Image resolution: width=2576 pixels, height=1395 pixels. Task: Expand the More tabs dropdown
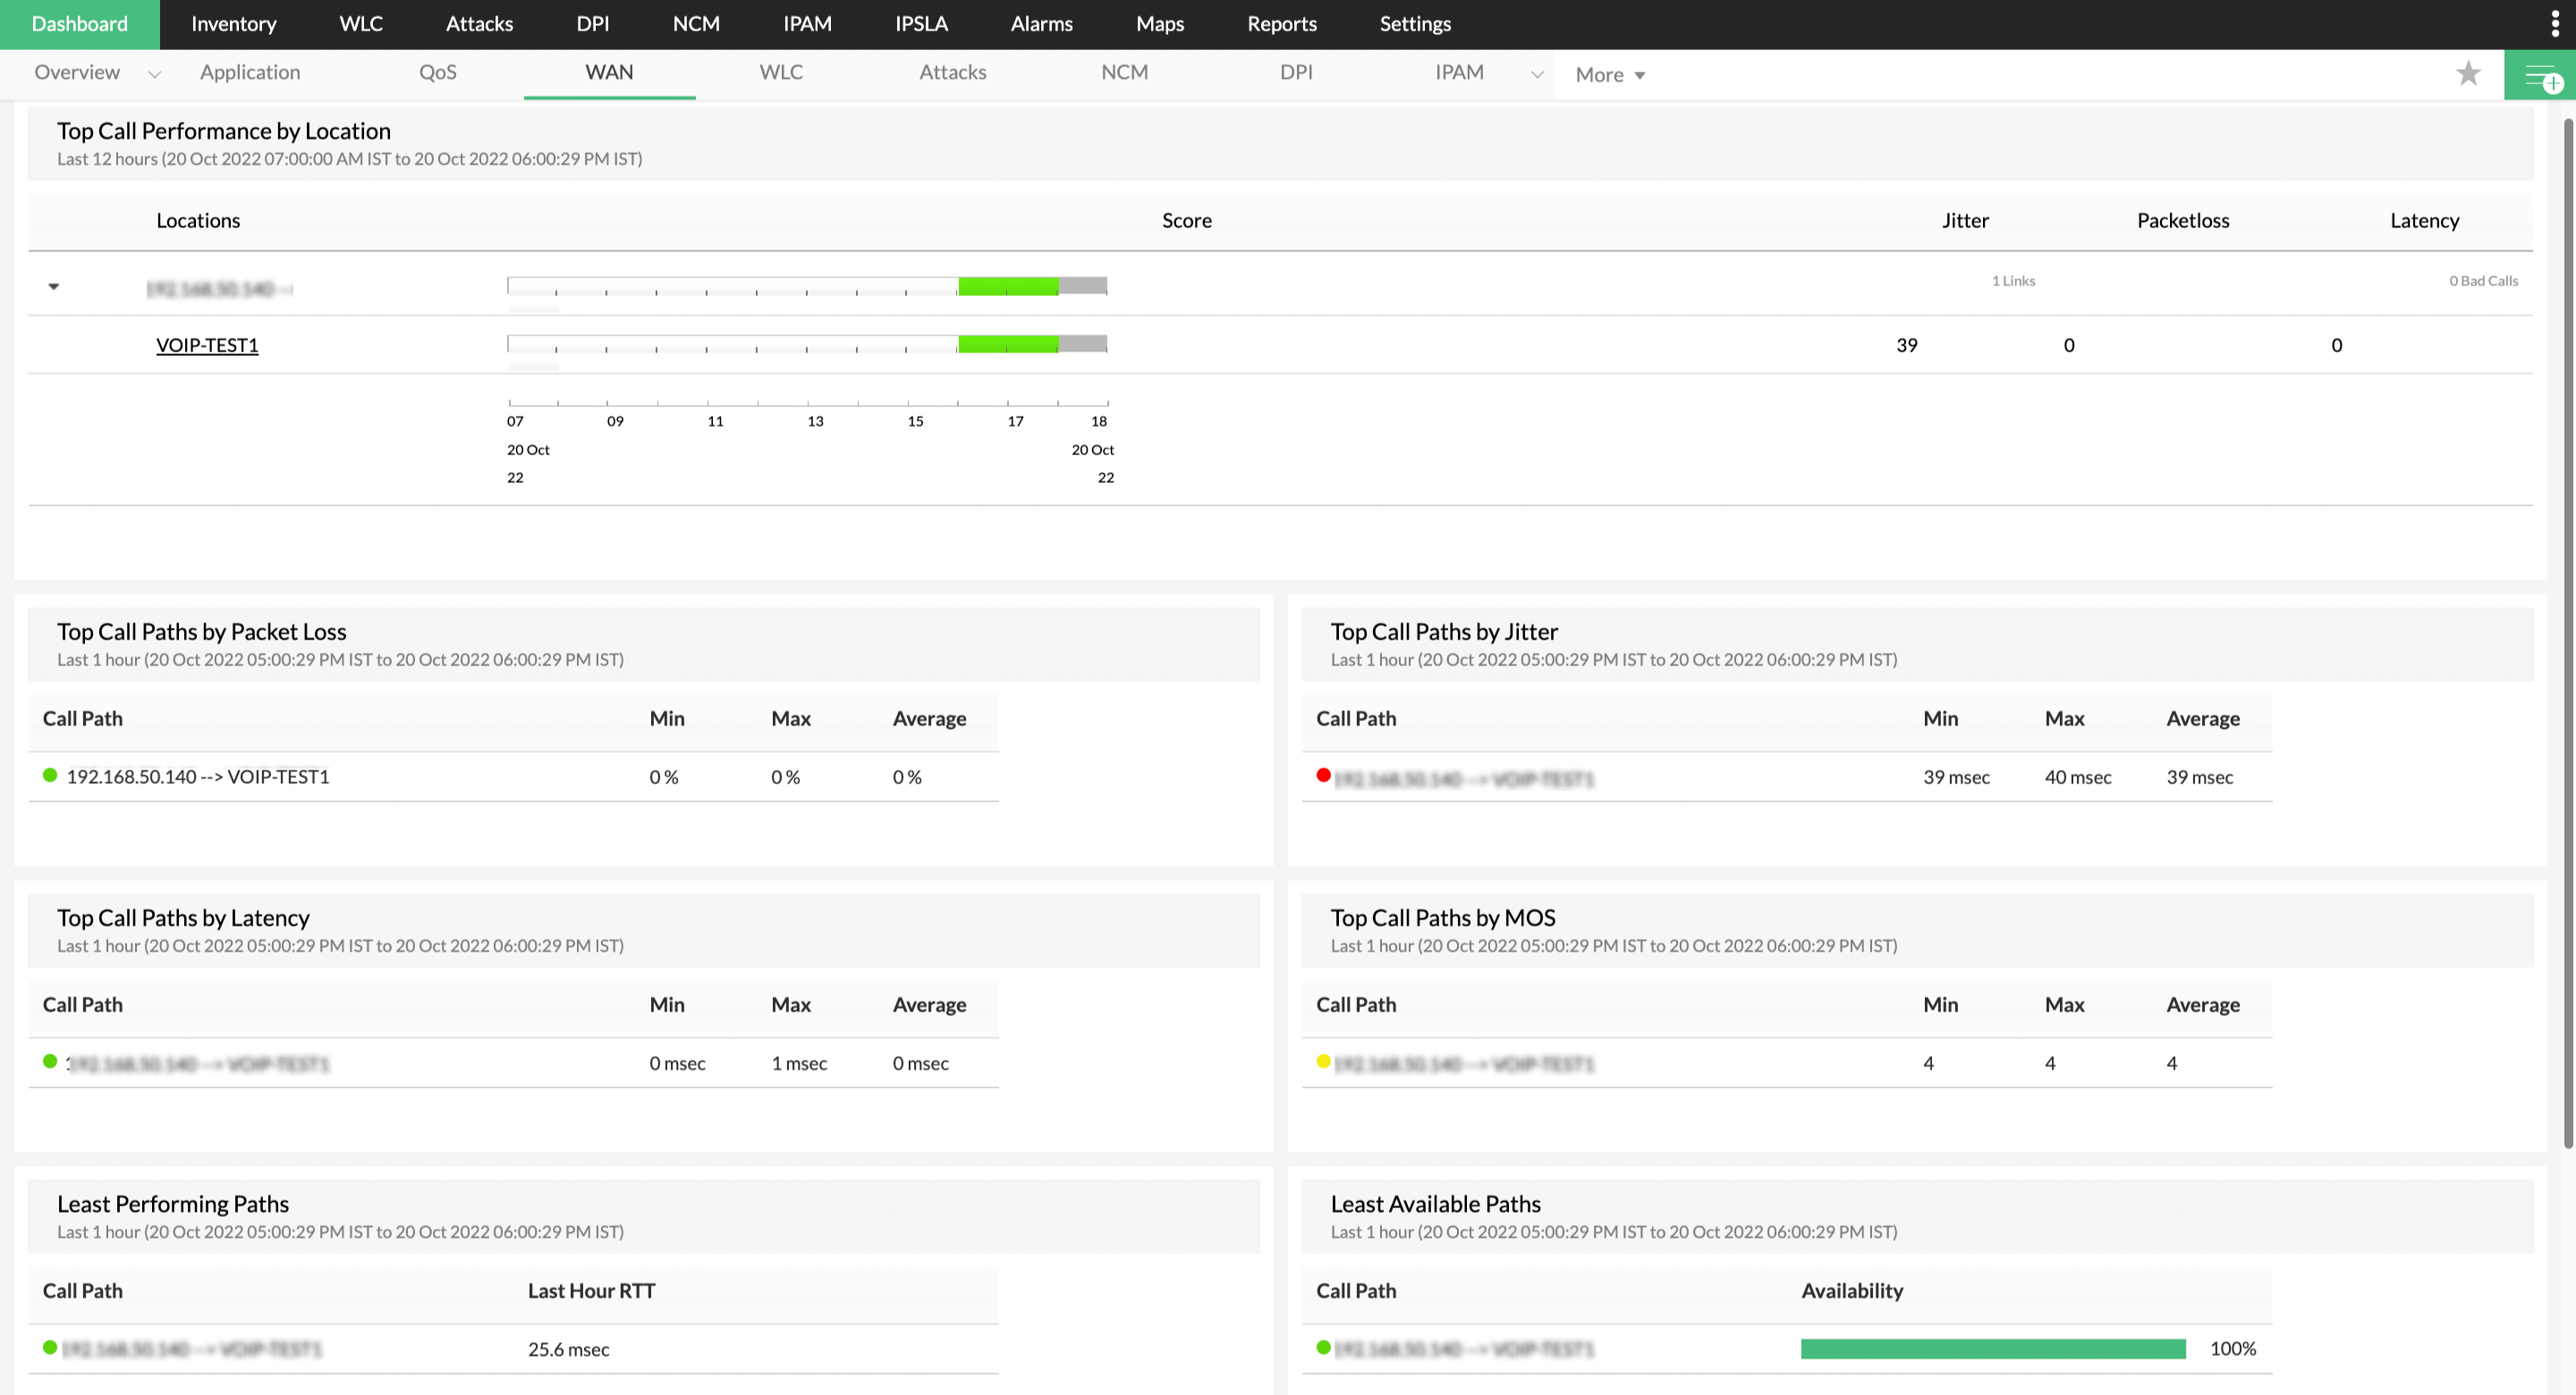coord(1609,75)
